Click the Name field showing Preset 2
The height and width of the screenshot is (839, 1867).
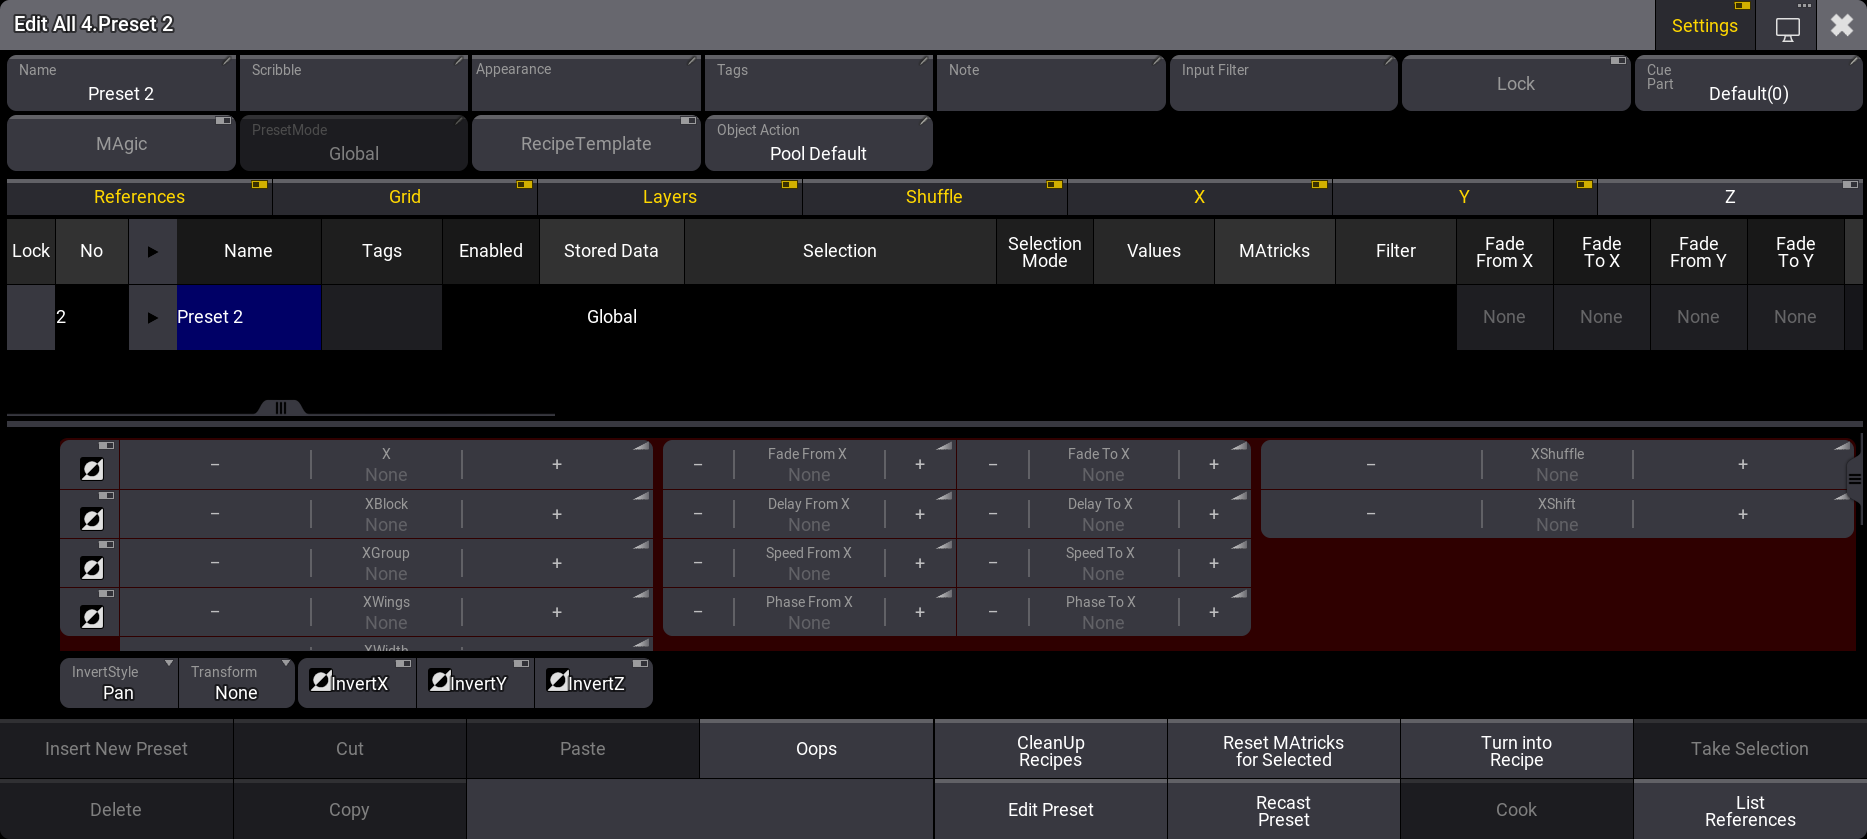[121, 84]
